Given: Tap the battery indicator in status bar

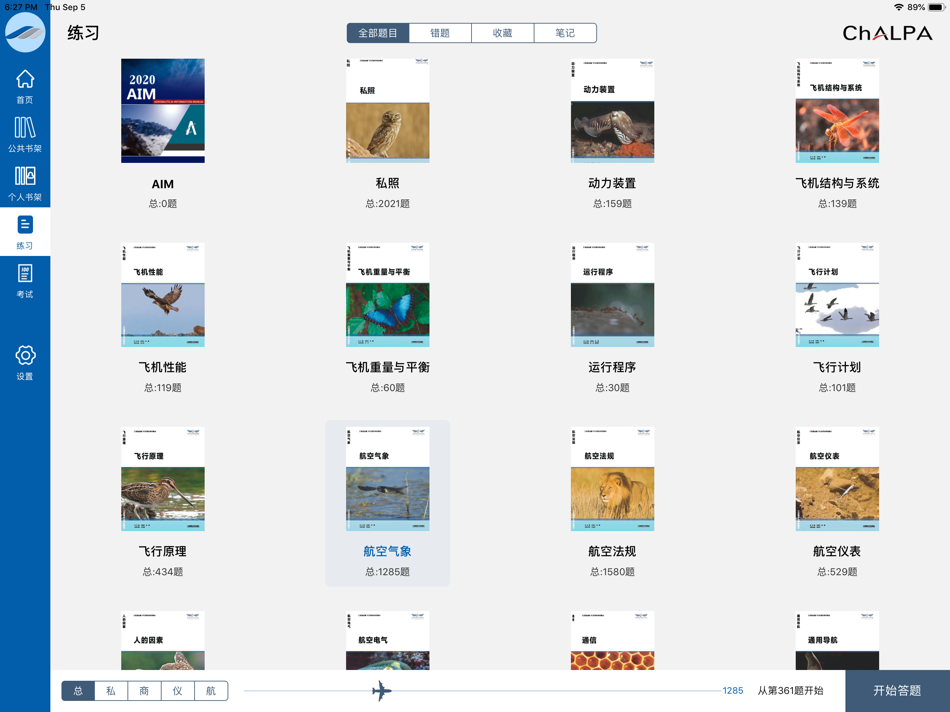Looking at the screenshot, I should click(937, 7).
